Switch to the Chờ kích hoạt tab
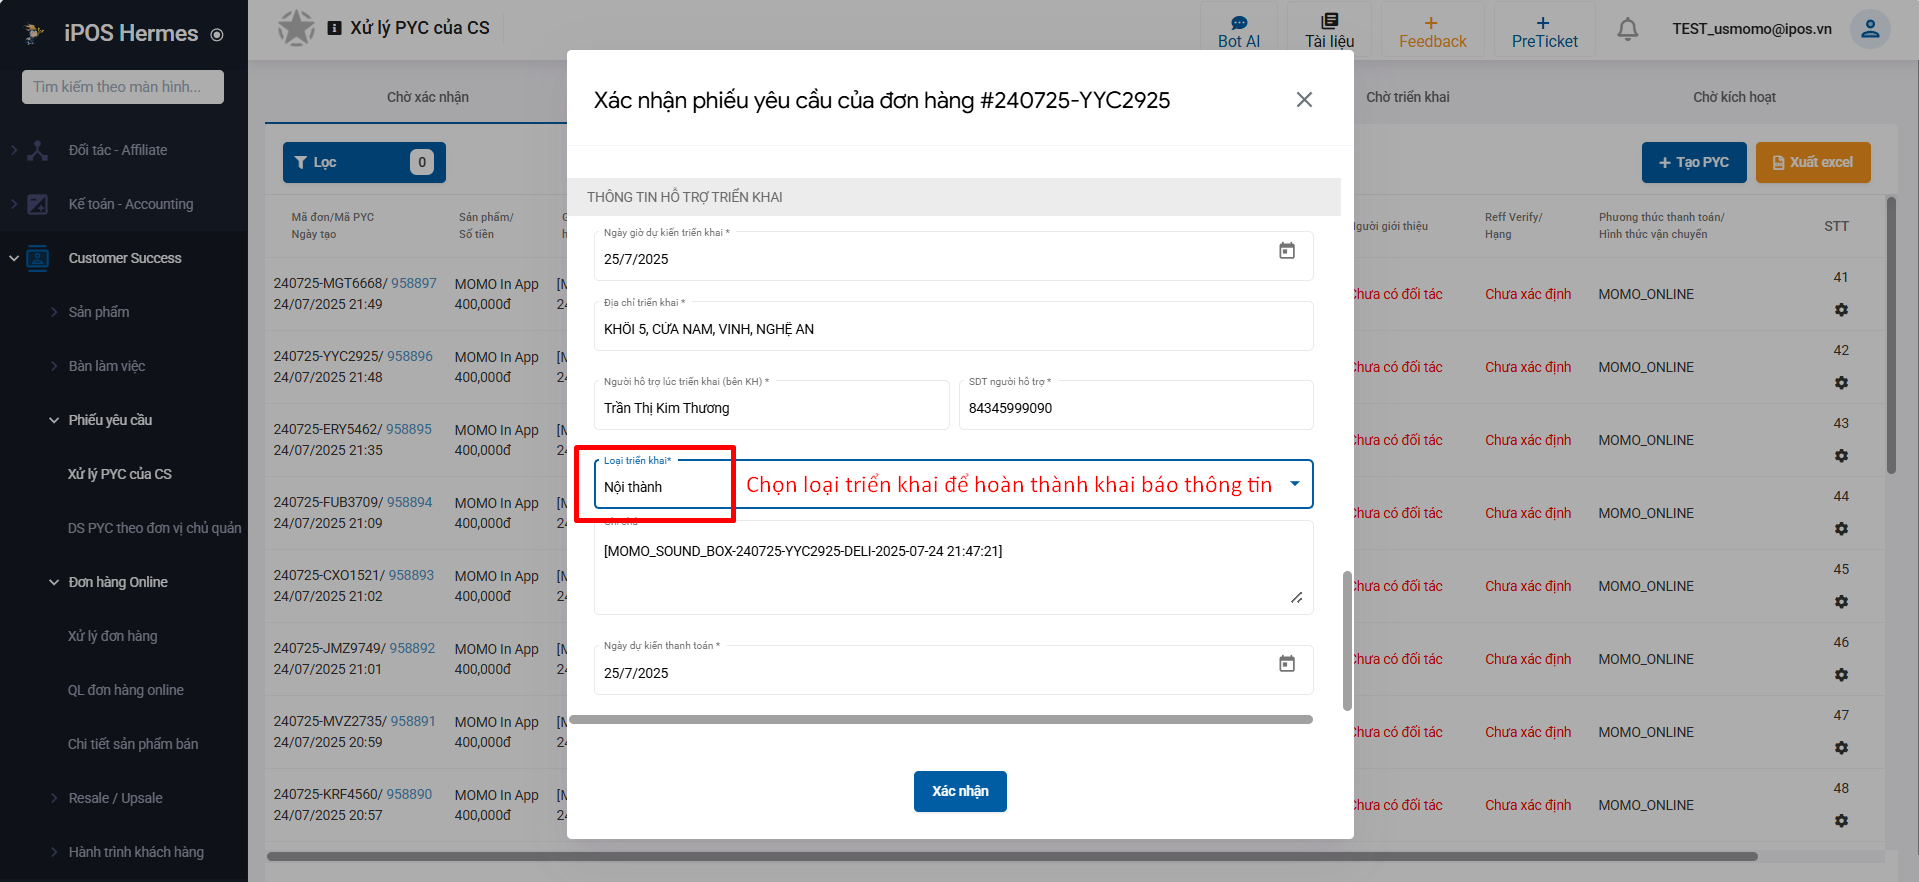 click(x=1733, y=97)
